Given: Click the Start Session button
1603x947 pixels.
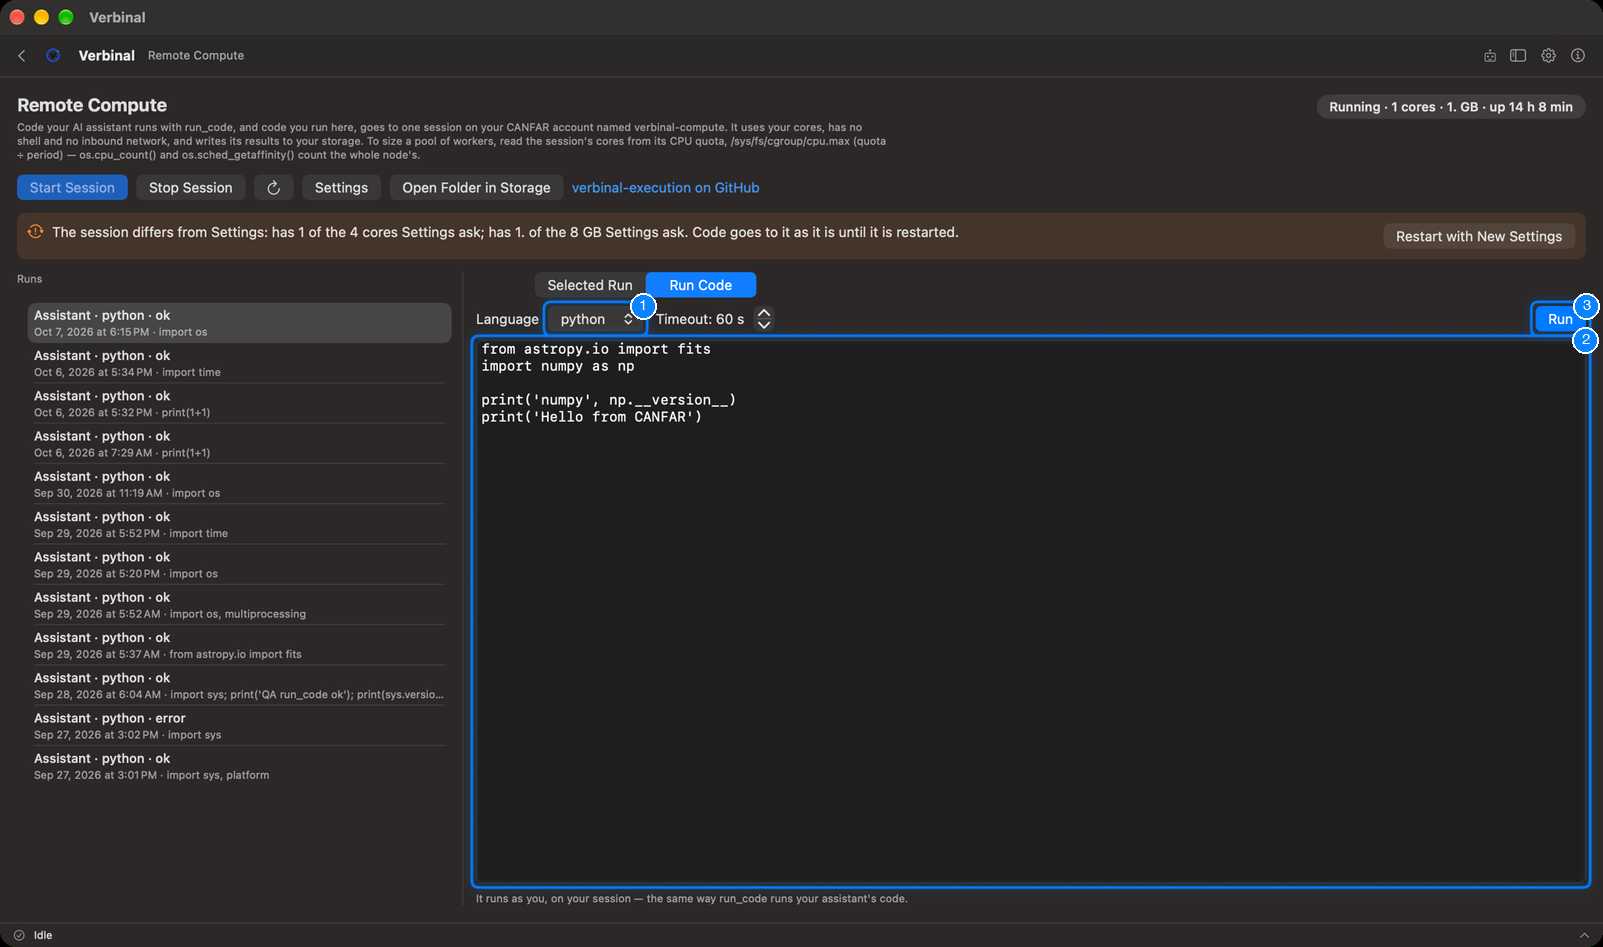Looking at the screenshot, I should (x=72, y=188).
